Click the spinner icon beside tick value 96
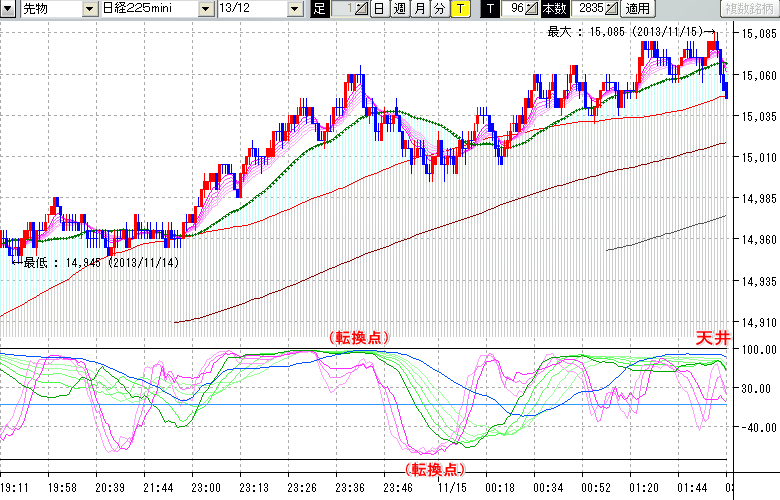Image resolution: width=780 pixels, height=500 pixels. click(x=533, y=9)
